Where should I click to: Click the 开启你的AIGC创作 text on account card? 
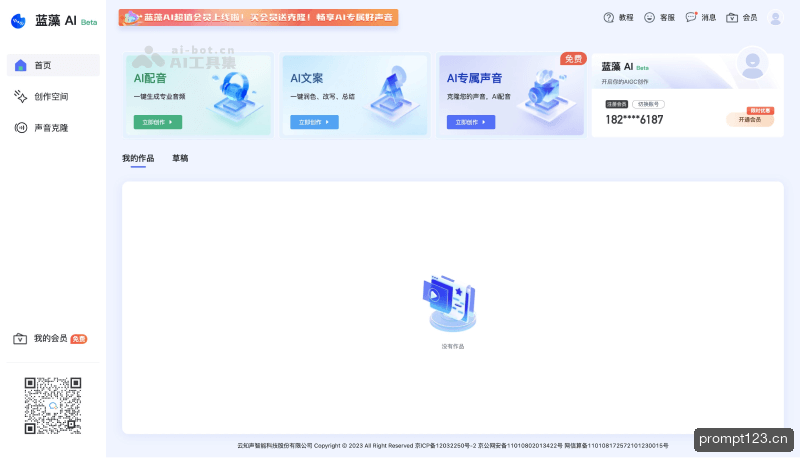pos(625,82)
